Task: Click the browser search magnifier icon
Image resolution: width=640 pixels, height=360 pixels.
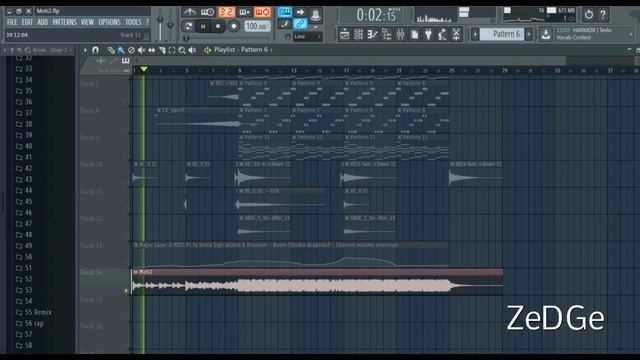Action: click(28, 50)
